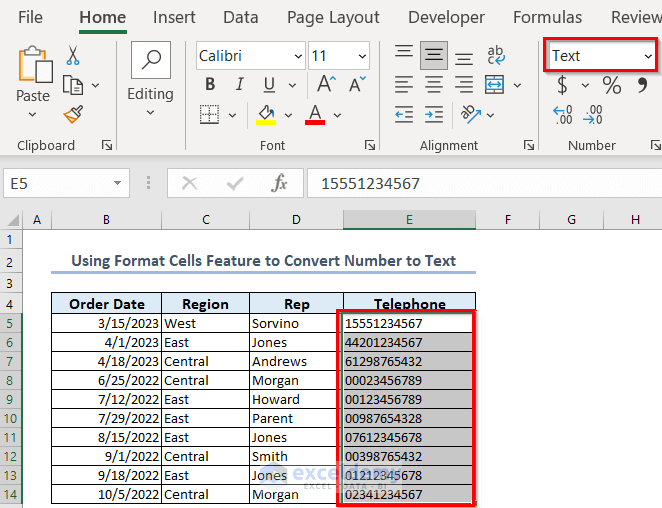Select the Format Painter brush
This screenshot has width=662, height=508.
coord(73,115)
